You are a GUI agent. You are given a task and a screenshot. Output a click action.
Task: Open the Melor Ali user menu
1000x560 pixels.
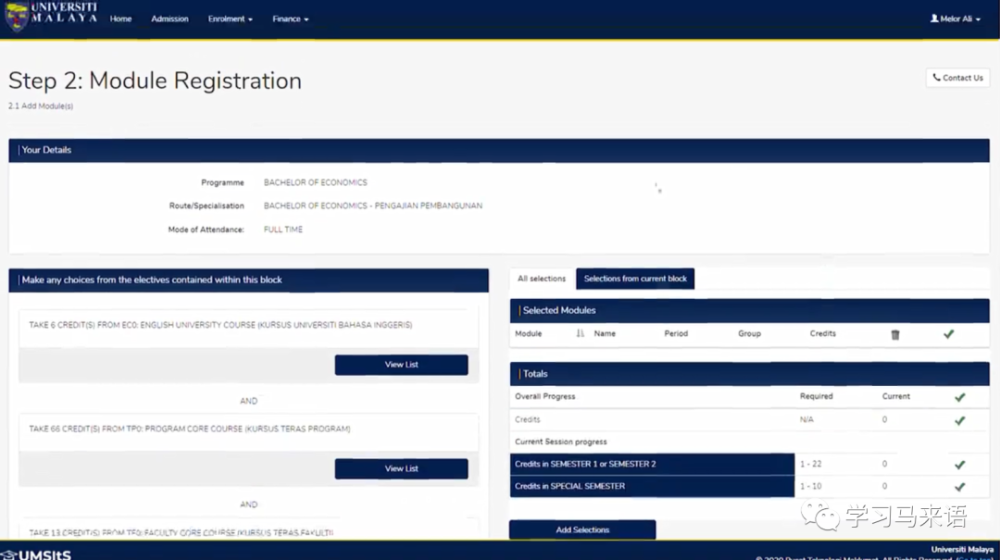956,19
